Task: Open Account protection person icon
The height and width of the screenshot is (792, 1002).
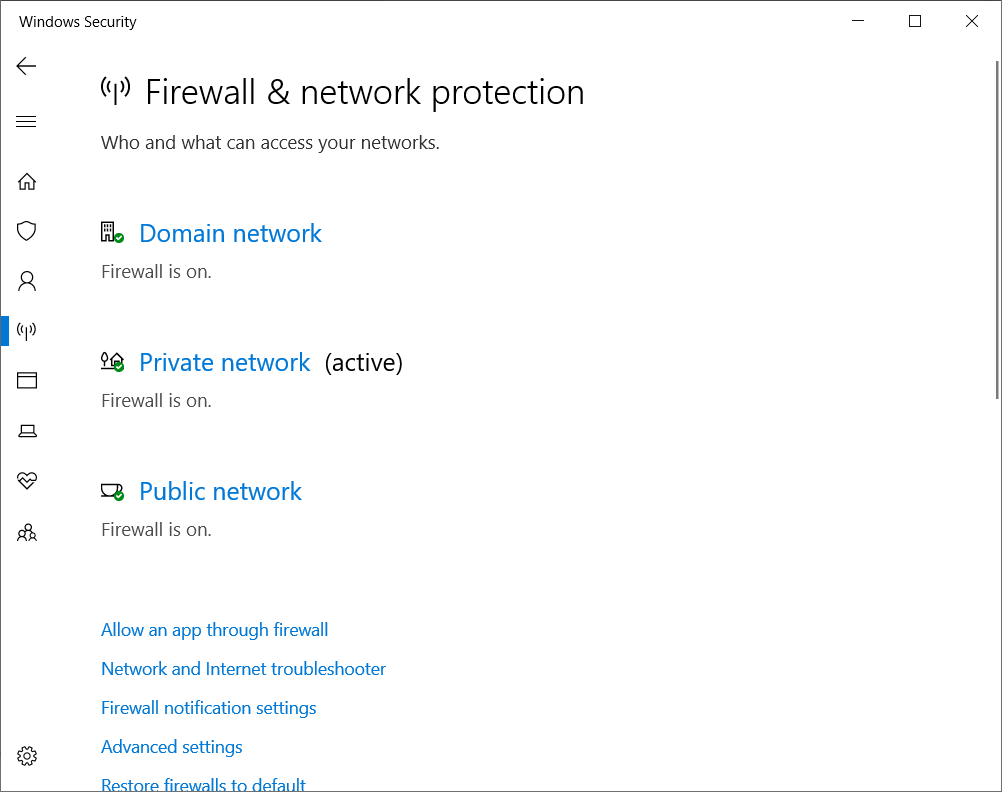Action: [27, 281]
